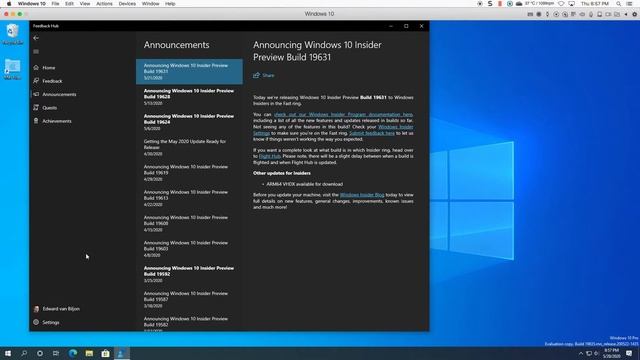Open the Windows Insider Program documentation link
The image size is (640, 360).
[x=343, y=115]
